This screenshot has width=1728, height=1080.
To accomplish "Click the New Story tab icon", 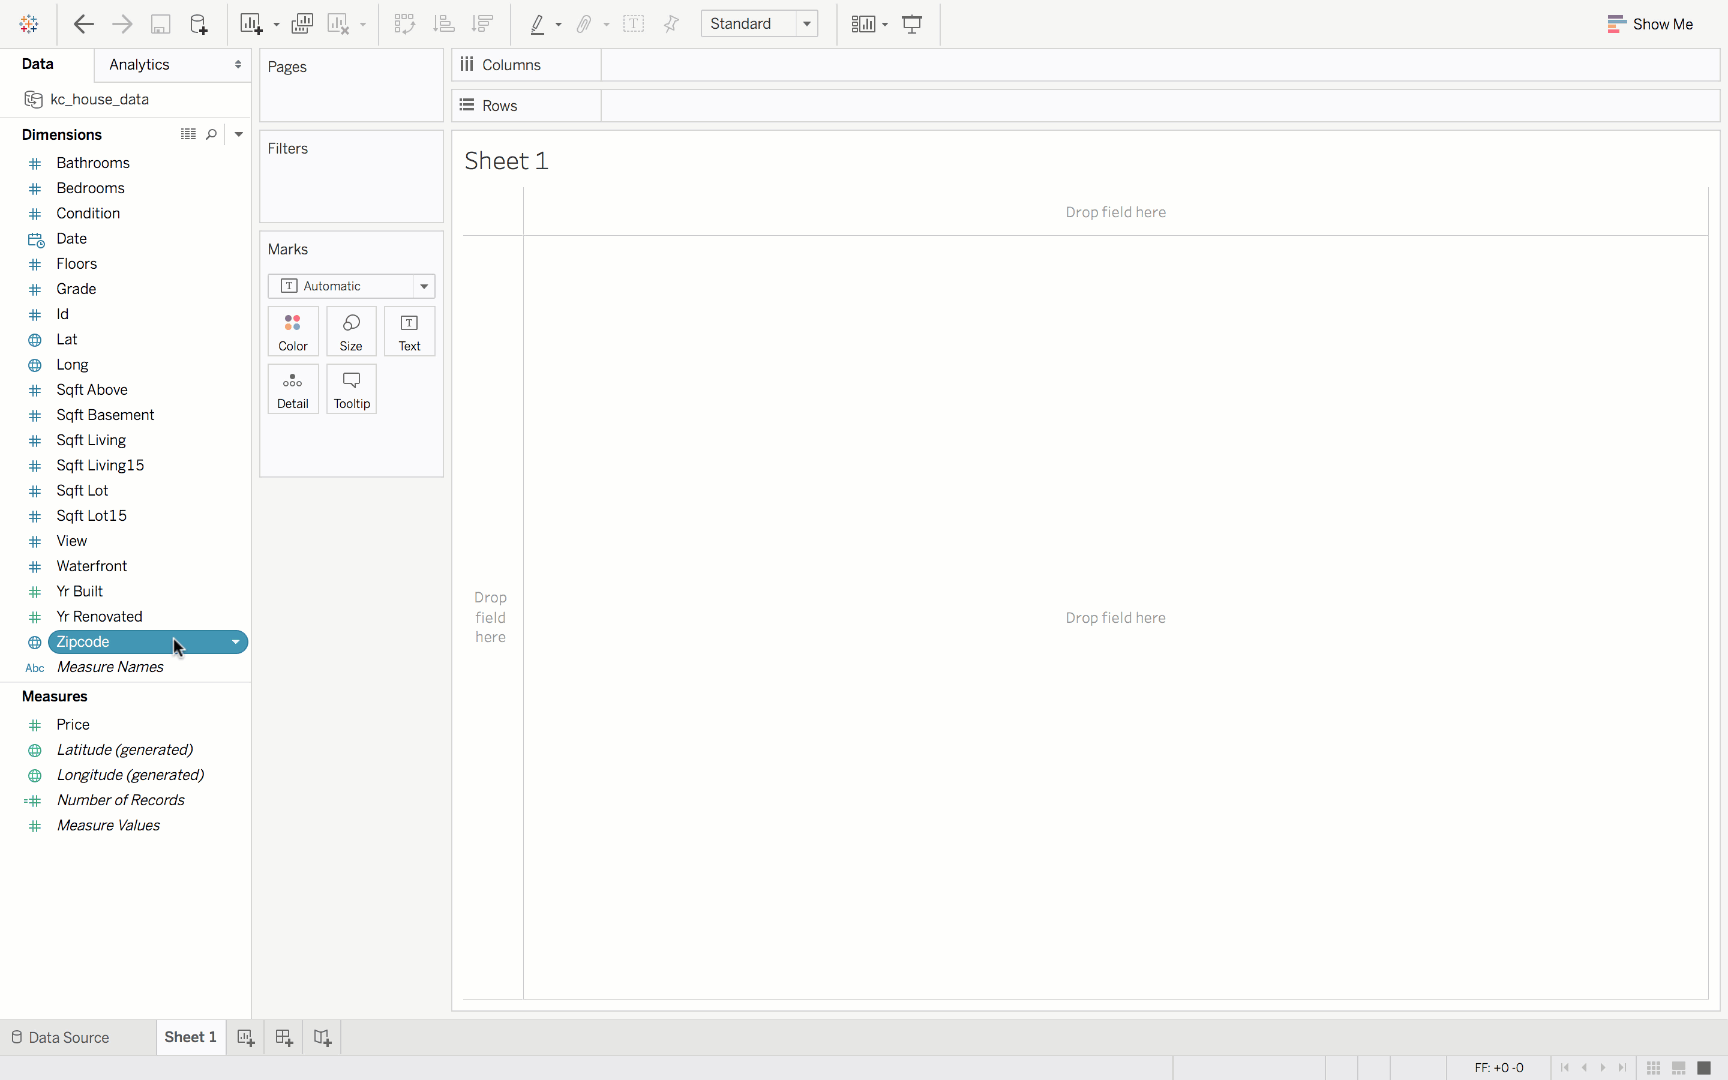I will (x=322, y=1038).
